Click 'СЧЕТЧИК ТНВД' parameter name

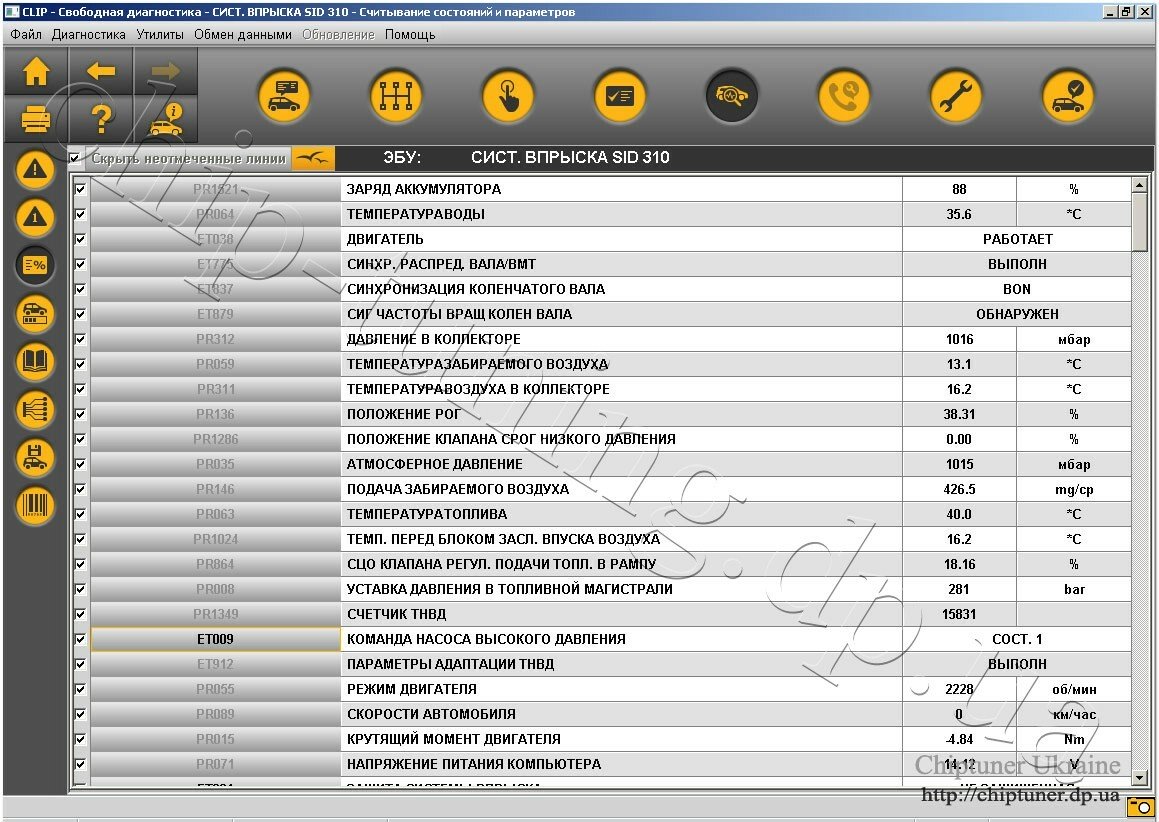pos(397,614)
